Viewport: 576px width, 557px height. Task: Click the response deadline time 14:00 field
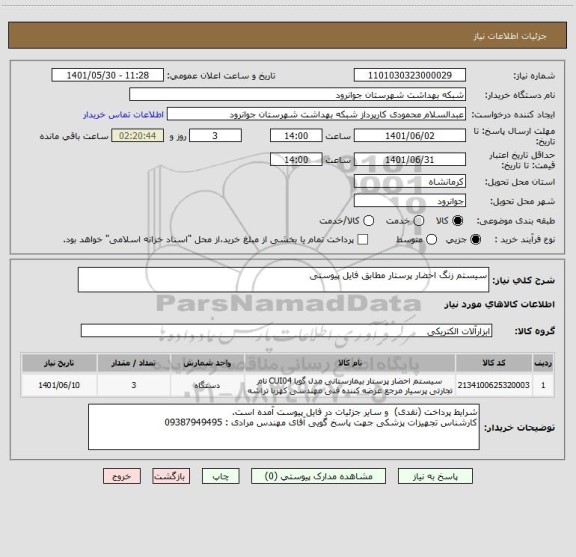pyautogui.click(x=296, y=136)
